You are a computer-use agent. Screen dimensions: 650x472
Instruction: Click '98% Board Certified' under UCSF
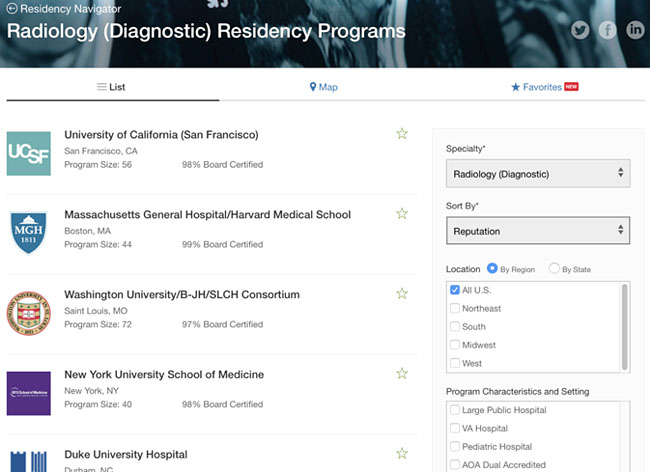click(x=223, y=165)
